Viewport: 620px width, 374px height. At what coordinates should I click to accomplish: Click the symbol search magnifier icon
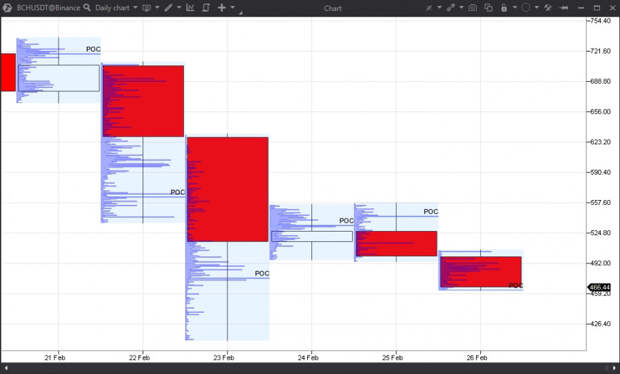tap(87, 8)
